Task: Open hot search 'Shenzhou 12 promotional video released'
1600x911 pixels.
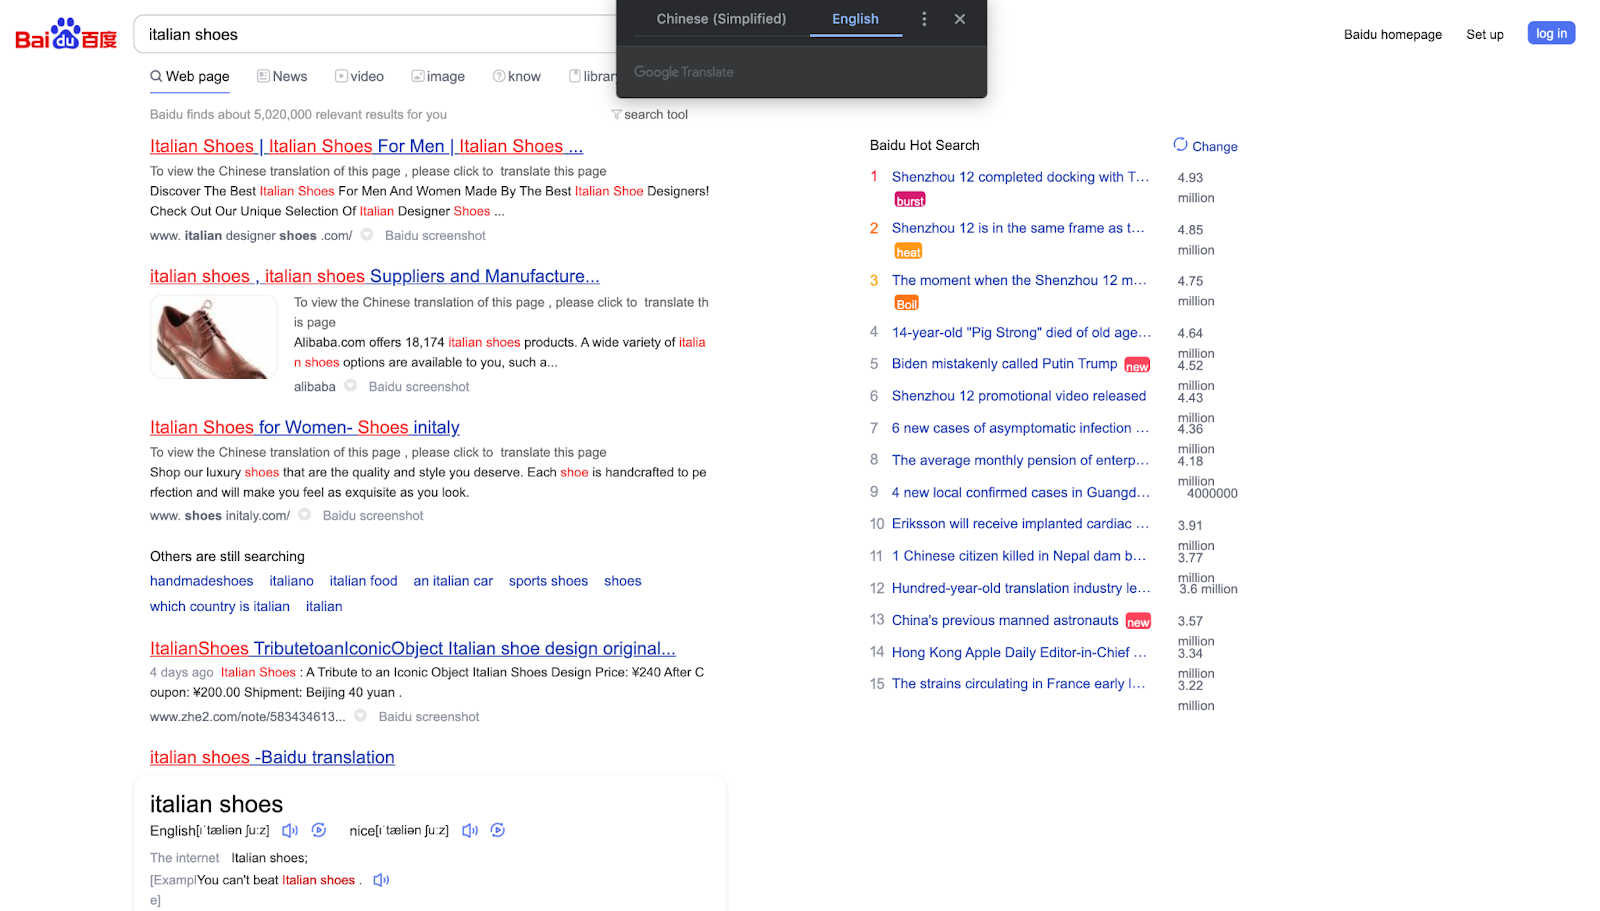Action: click(x=1019, y=396)
